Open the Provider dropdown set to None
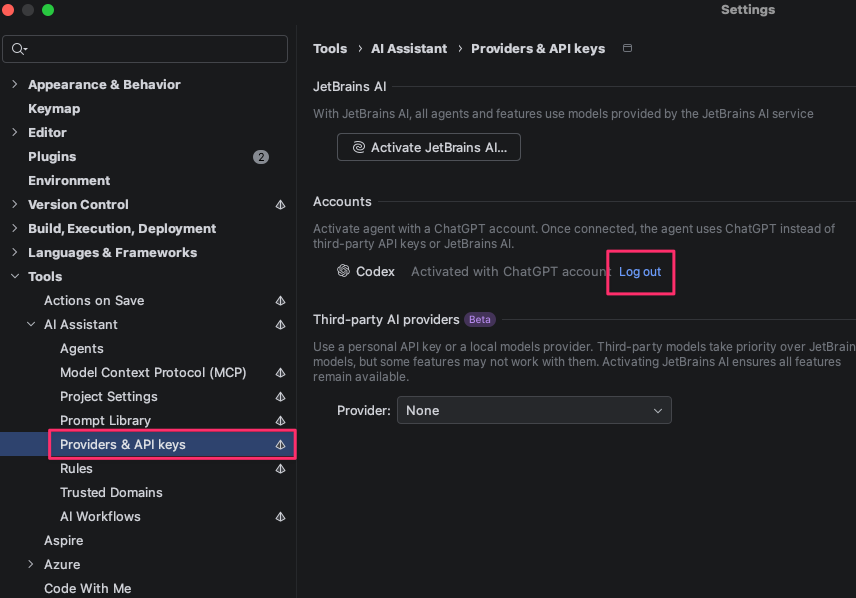Image resolution: width=856 pixels, height=598 pixels. pos(534,410)
